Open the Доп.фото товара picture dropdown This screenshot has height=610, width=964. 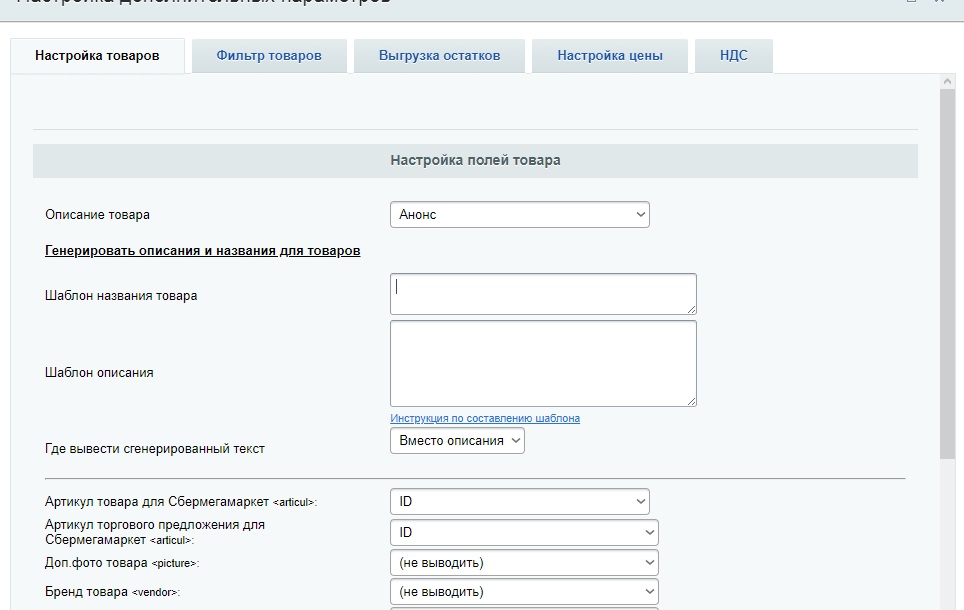[x=523, y=562]
